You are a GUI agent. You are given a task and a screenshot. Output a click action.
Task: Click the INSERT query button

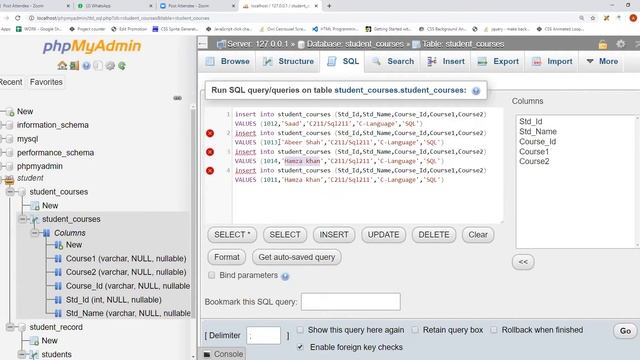[334, 235]
